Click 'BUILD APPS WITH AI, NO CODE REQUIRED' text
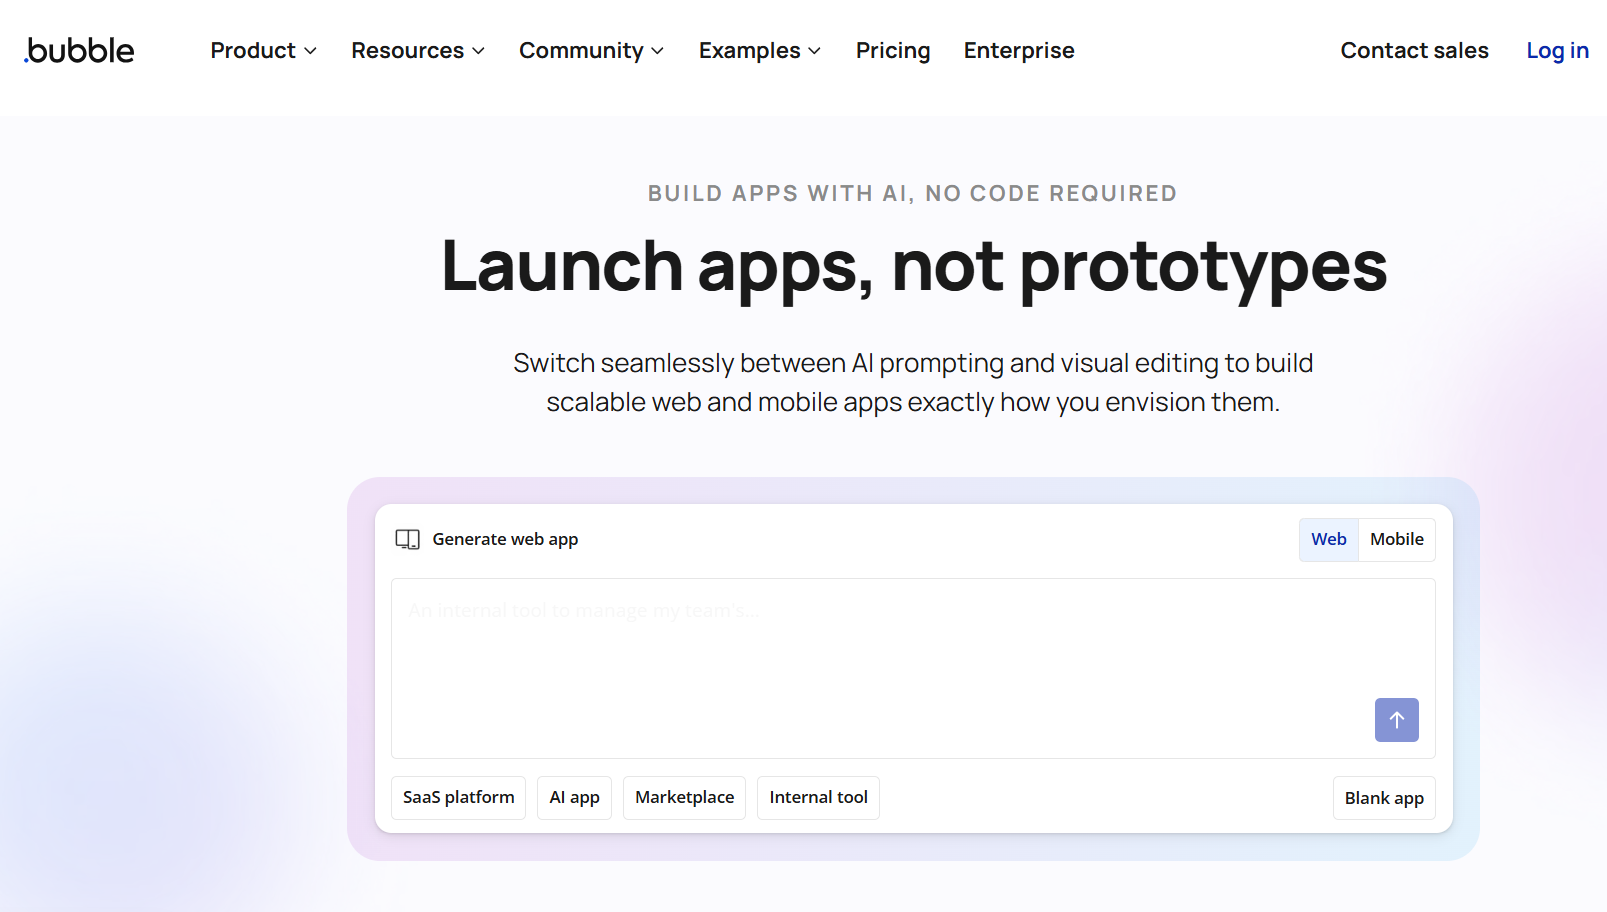This screenshot has height=912, width=1607. tap(912, 193)
